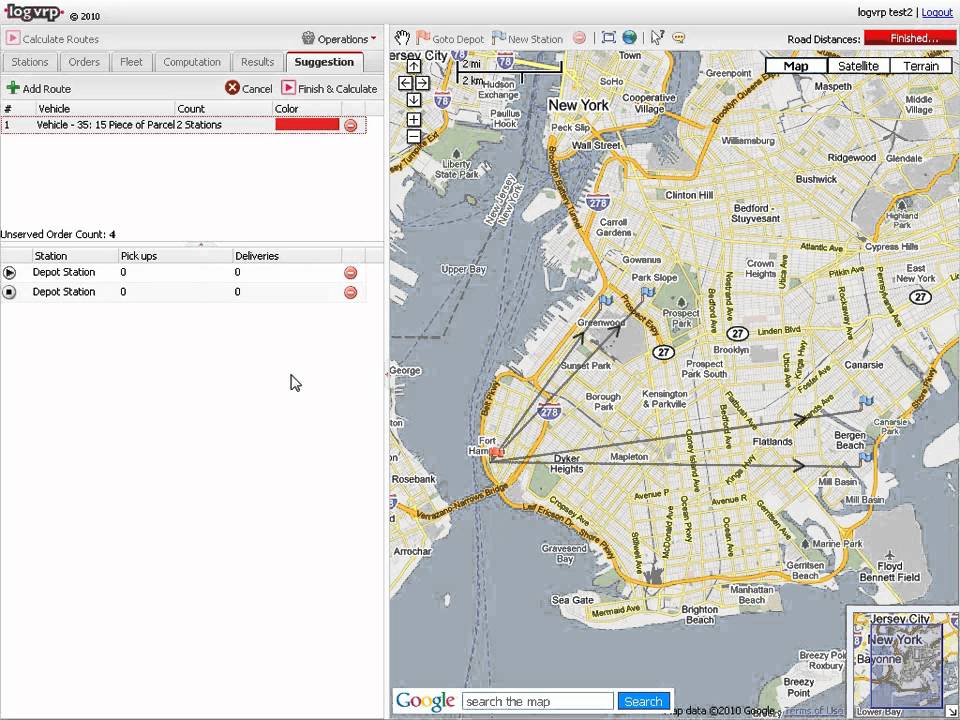Pan the map up with the arrow

click(414, 66)
